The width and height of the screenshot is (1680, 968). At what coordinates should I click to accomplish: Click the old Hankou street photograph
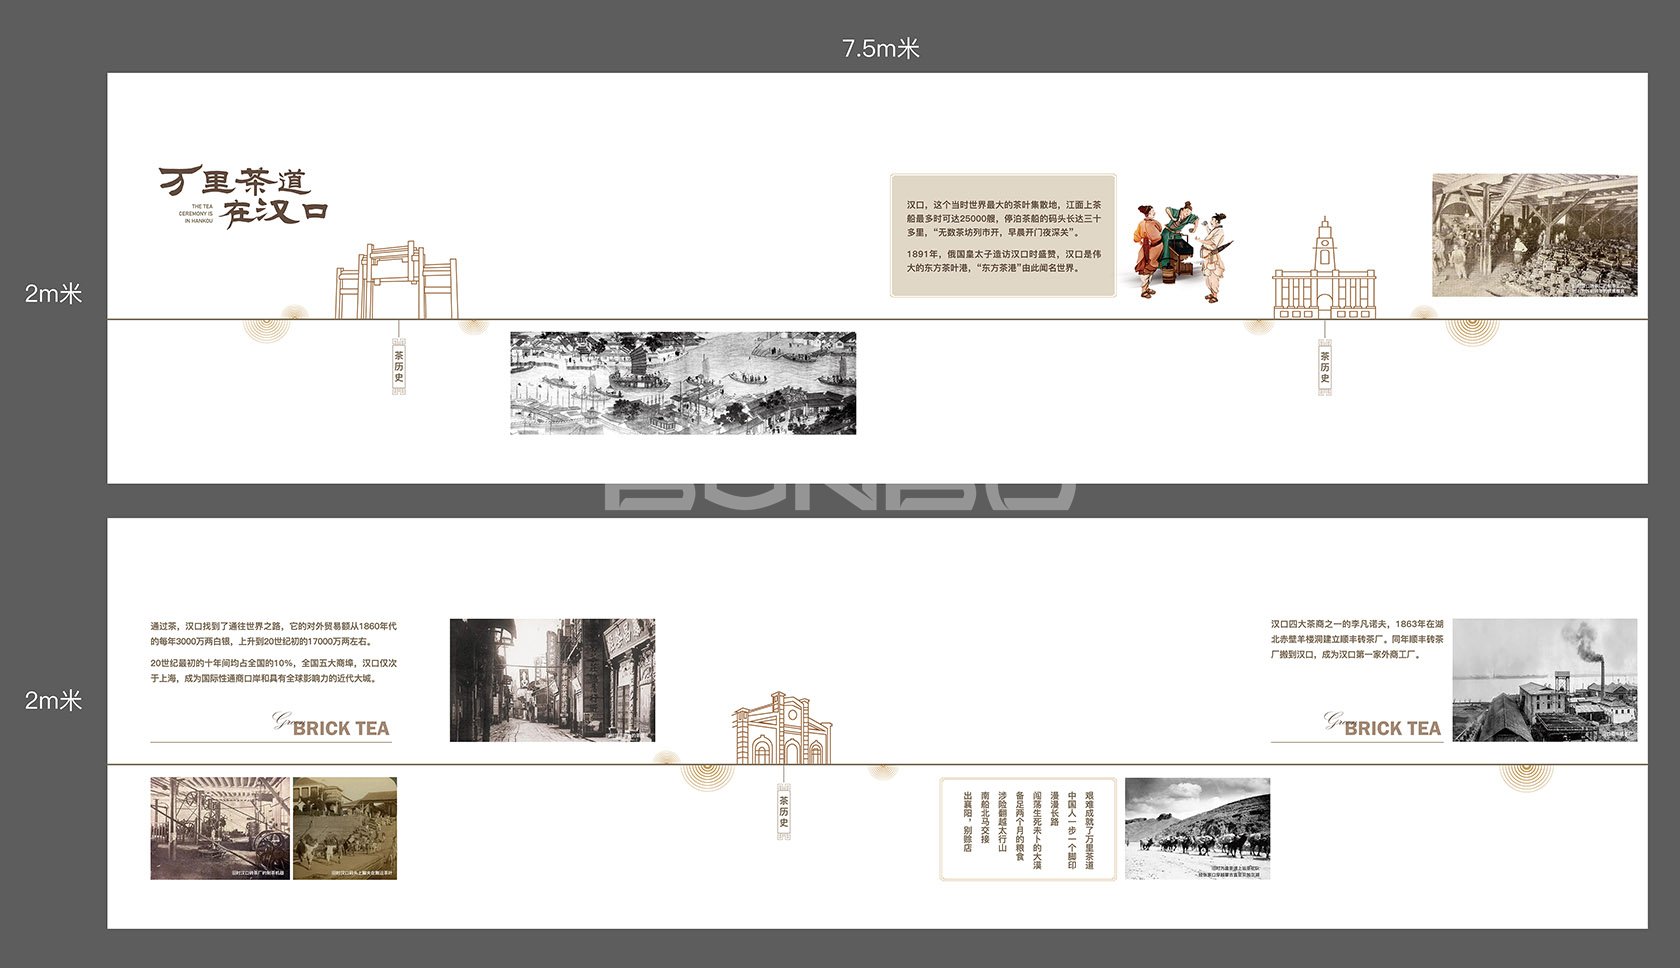[x=552, y=680]
